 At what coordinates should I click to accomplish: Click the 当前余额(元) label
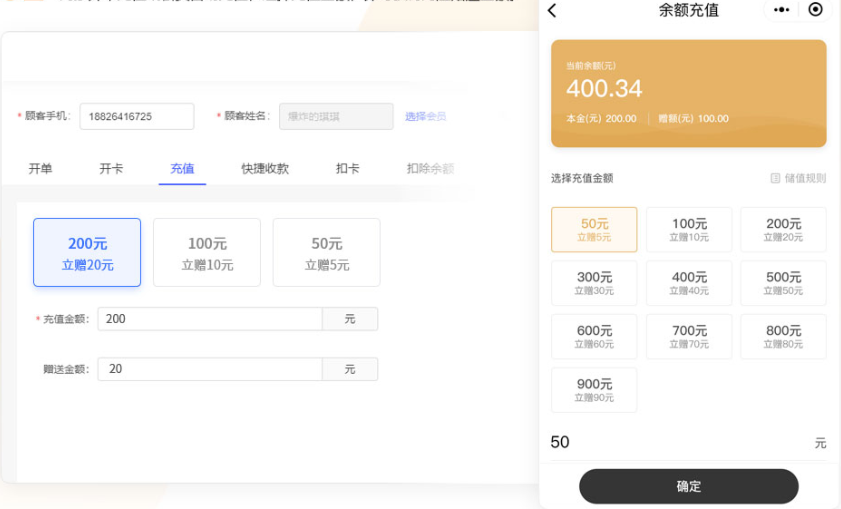591,65
